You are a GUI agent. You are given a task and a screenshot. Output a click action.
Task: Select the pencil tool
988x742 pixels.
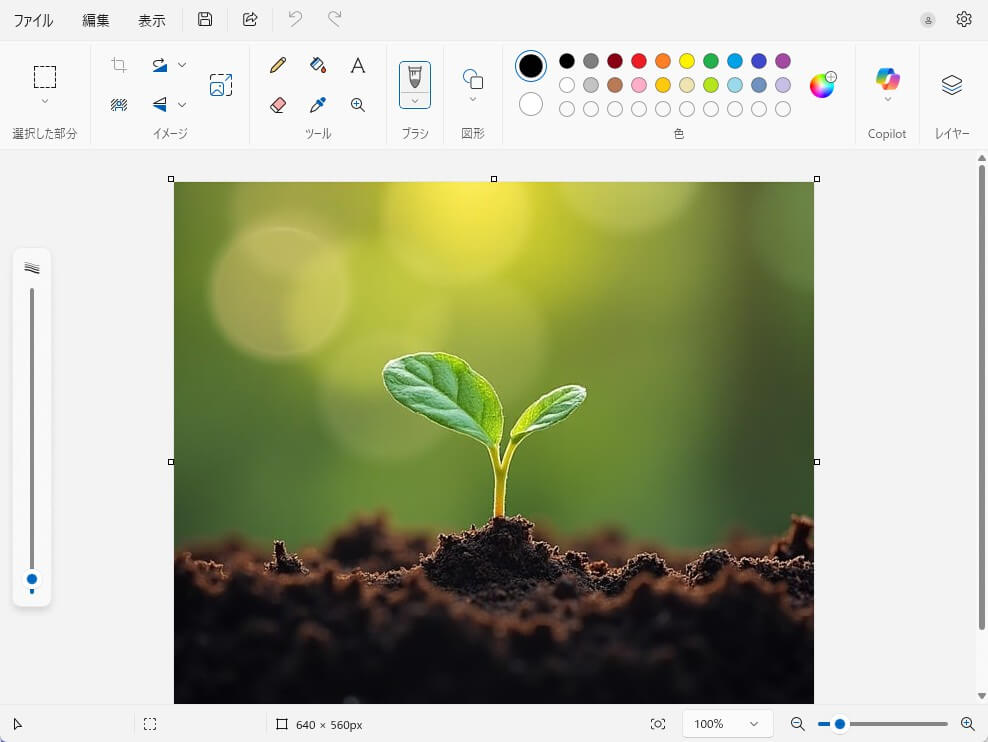click(x=278, y=65)
